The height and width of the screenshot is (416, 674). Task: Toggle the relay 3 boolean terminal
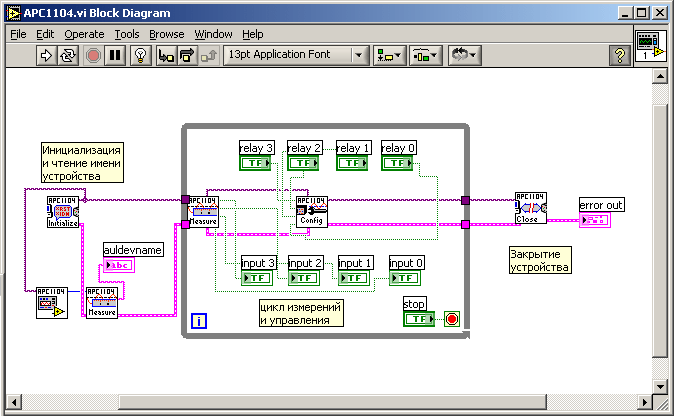(x=255, y=163)
